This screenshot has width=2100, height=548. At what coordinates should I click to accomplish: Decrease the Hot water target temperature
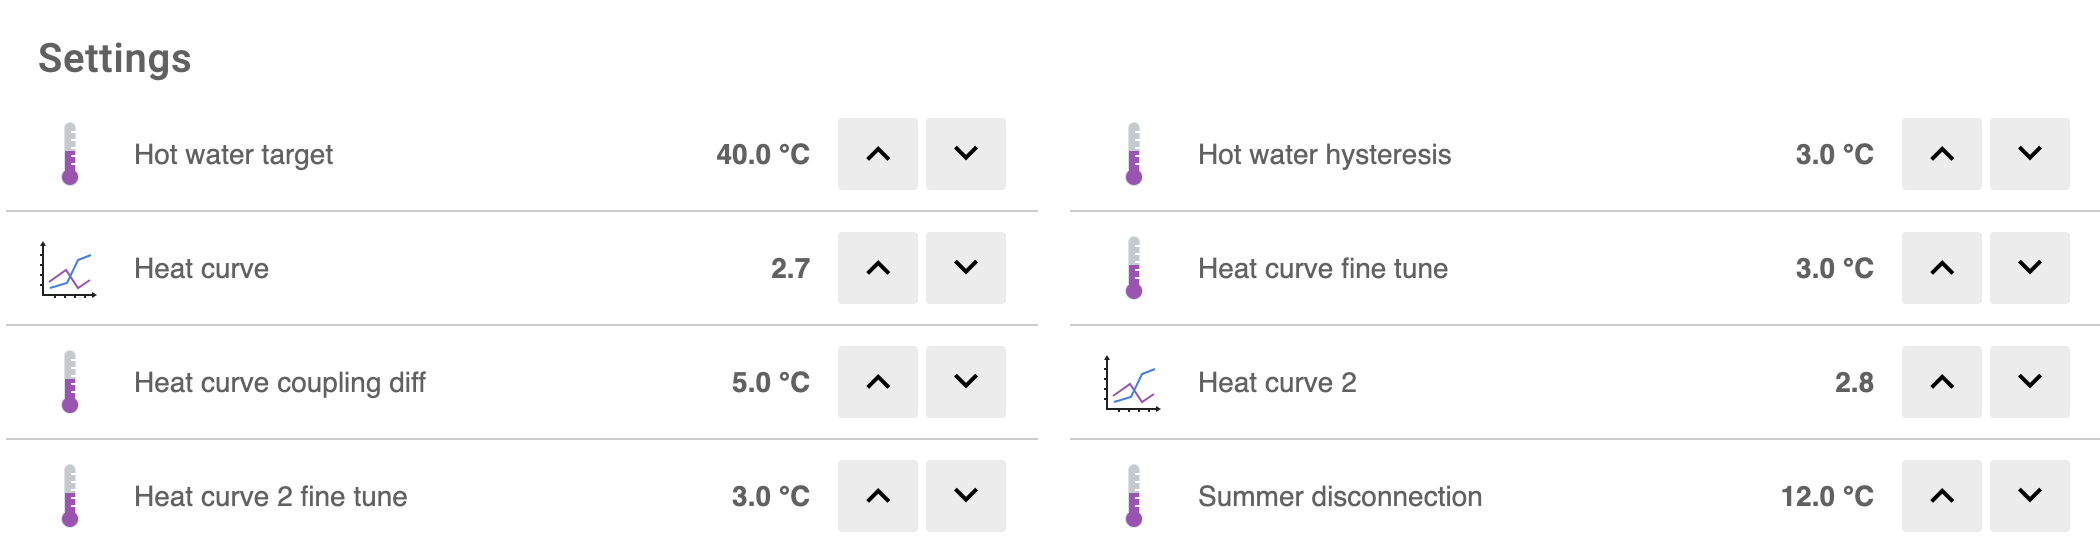(x=966, y=154)
